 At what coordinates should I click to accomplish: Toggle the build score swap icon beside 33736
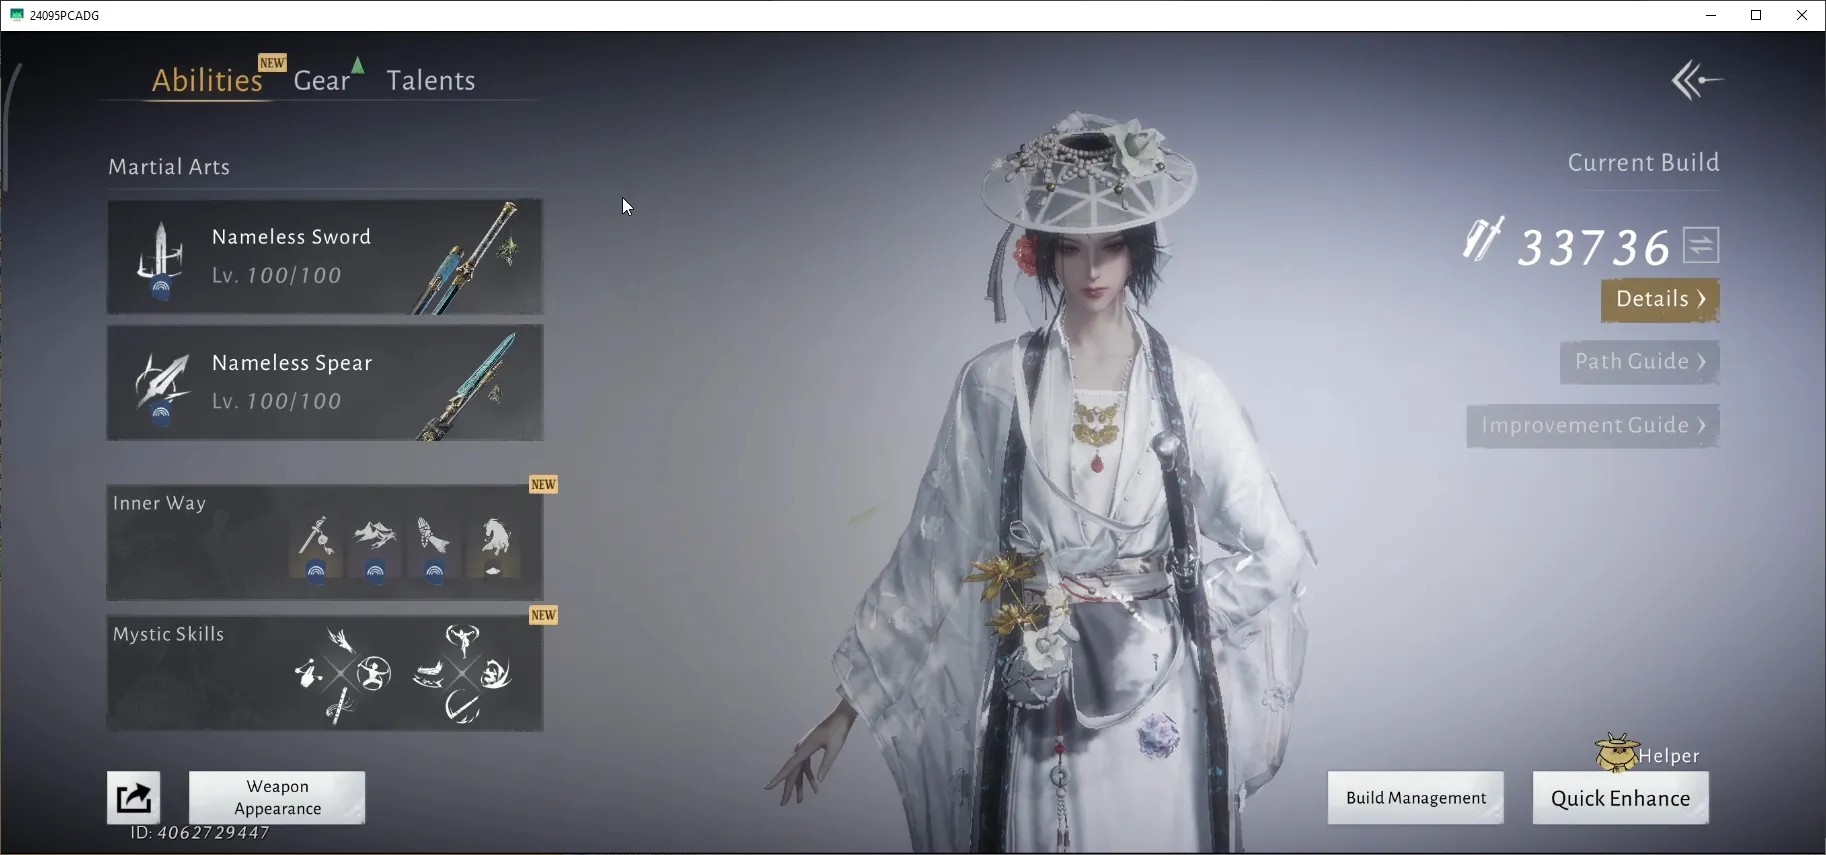1701,245
